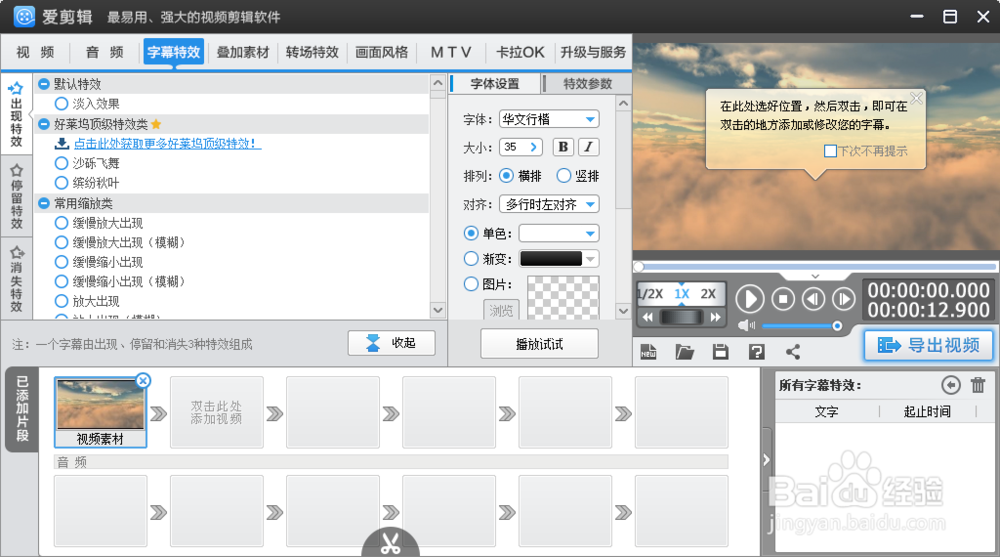
Task: Switch to the 音频 tab
Action: point(105,52)
